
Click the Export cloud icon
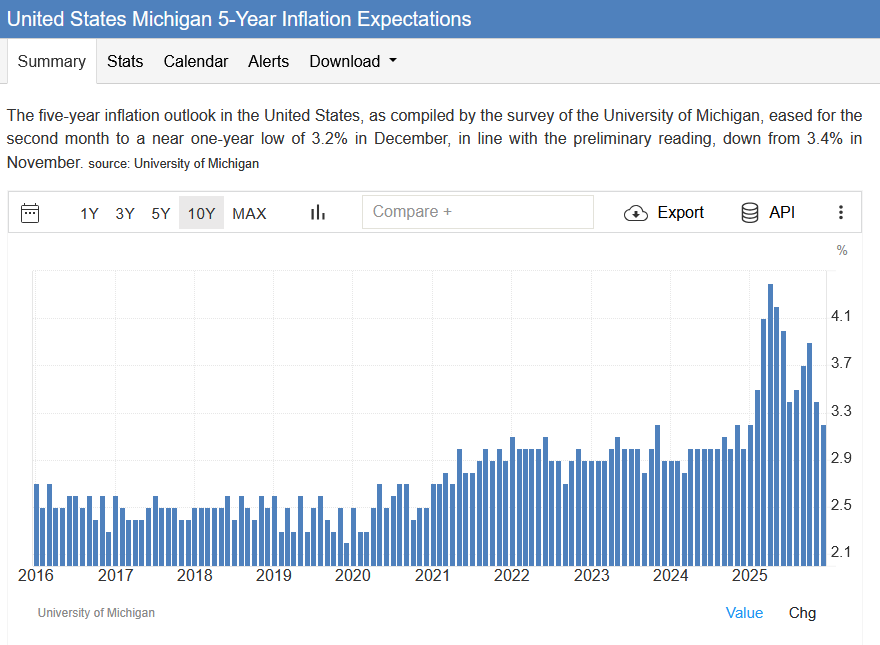(634, 212)
